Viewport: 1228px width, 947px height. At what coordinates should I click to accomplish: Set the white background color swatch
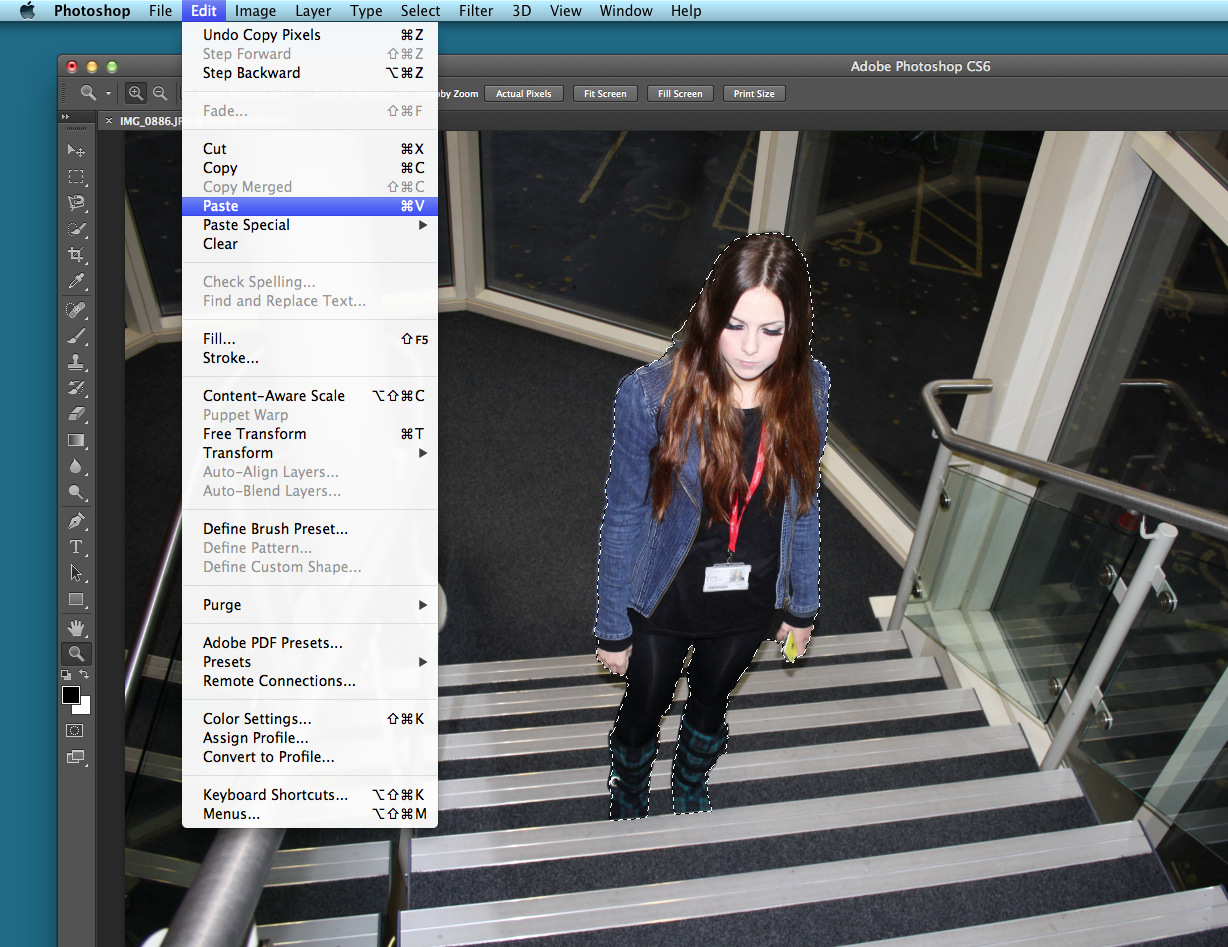tap(84, 707)
